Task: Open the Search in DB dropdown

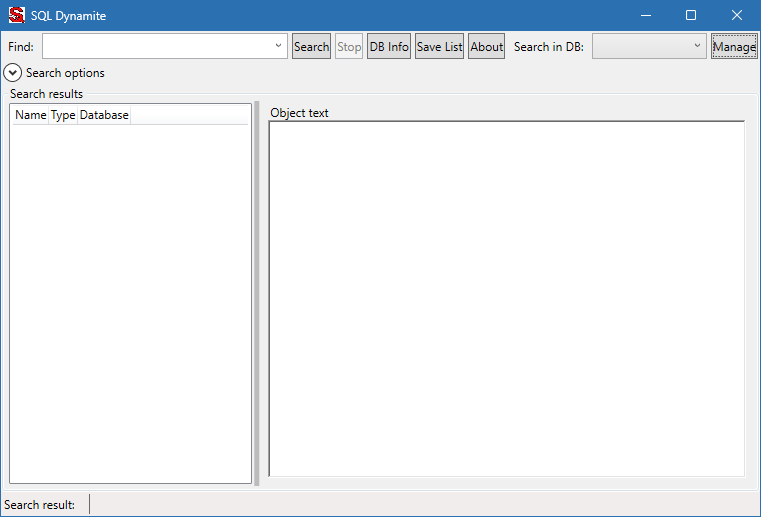Action: 649,46
